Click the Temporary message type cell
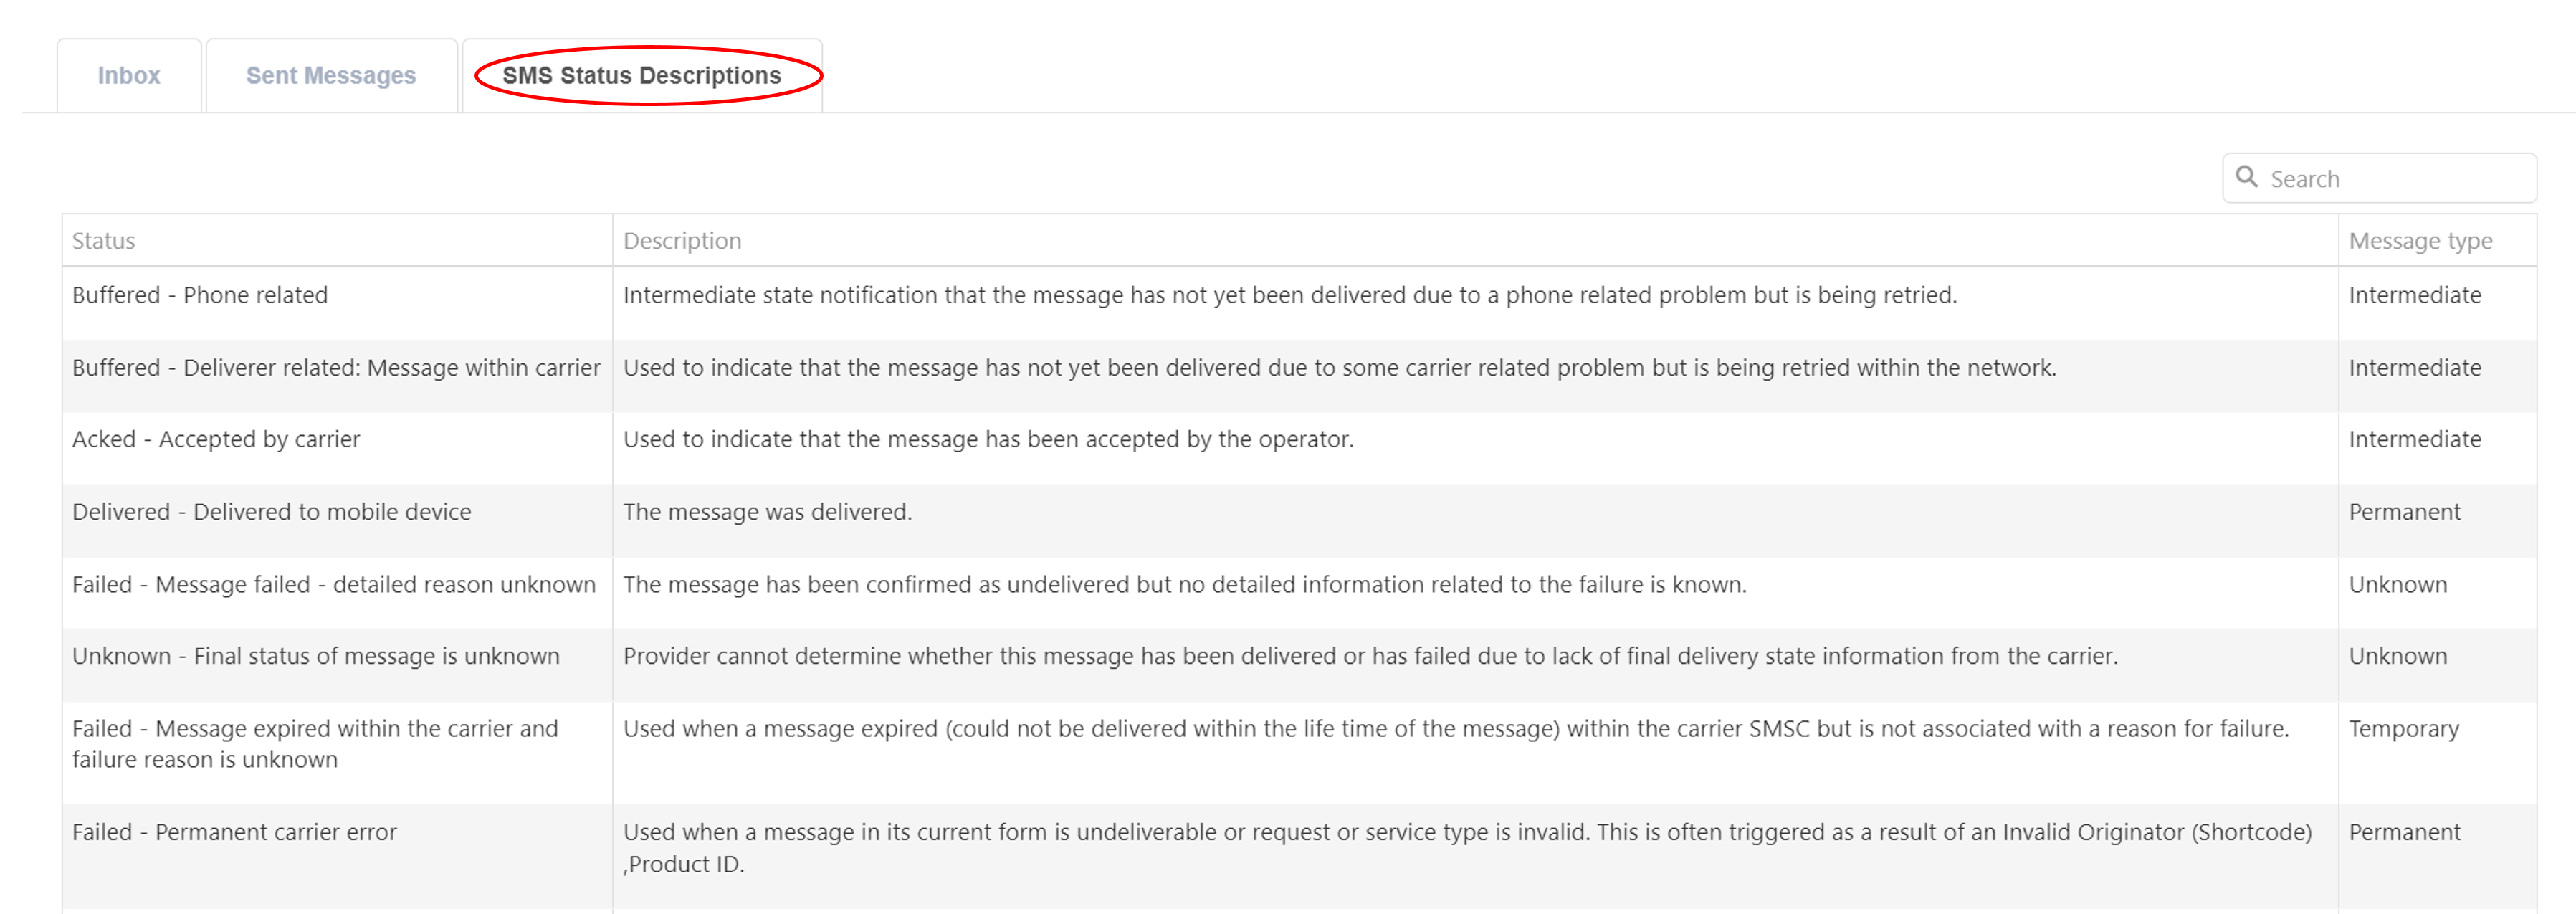This screenshot has height=914, width=2576. [2403, 729]
